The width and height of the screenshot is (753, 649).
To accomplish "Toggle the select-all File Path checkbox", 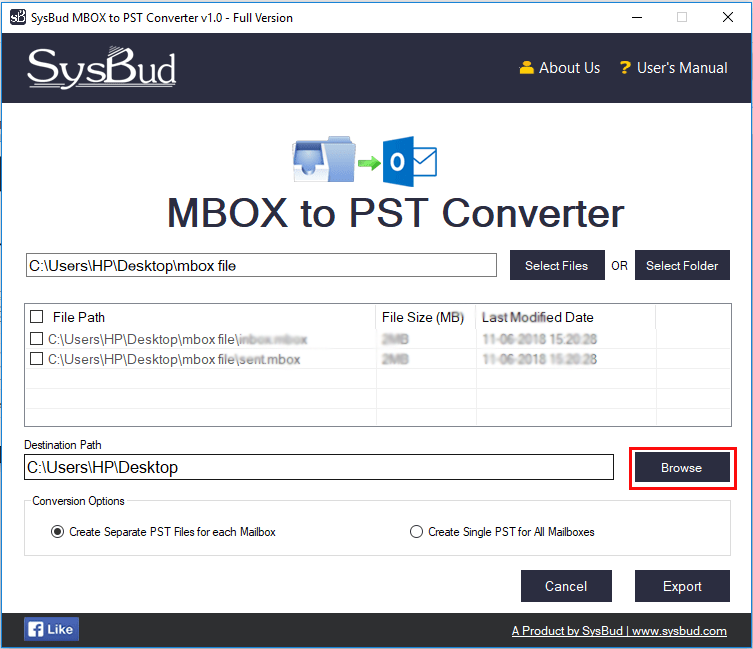I will coord(36,317).
